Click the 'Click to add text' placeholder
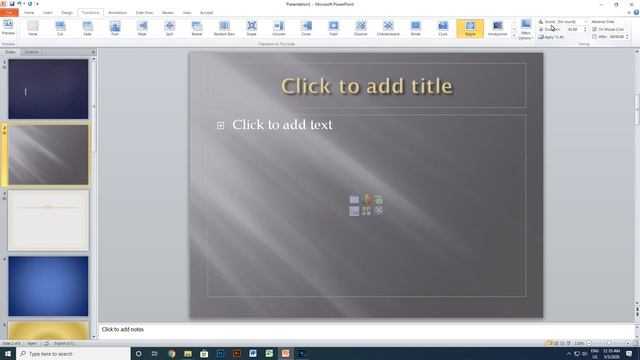 282,124
